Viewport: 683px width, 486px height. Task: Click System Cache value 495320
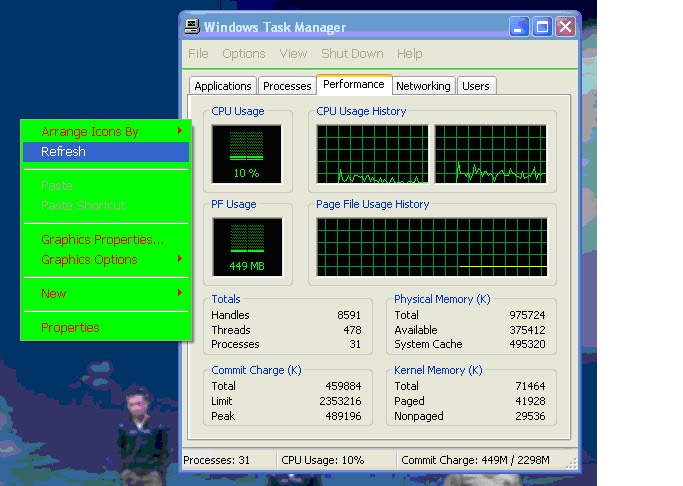coord(527,344)
